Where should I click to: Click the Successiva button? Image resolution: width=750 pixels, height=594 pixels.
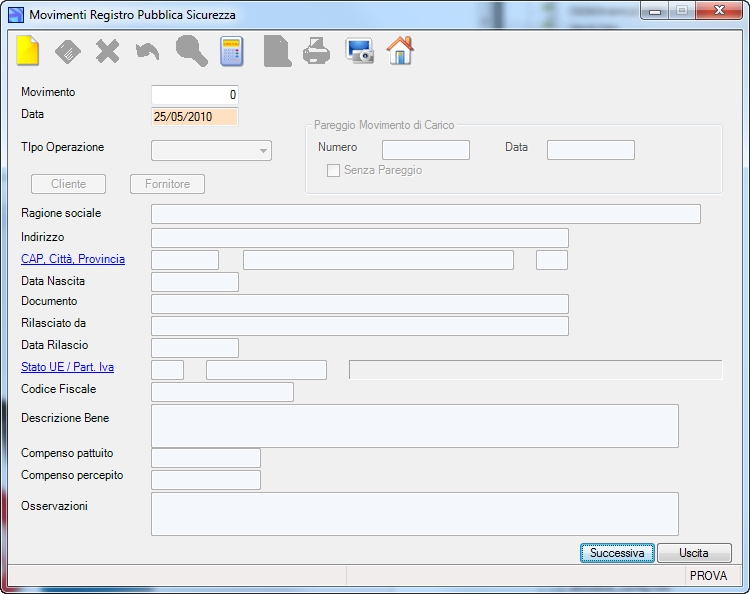pos(617,553)
